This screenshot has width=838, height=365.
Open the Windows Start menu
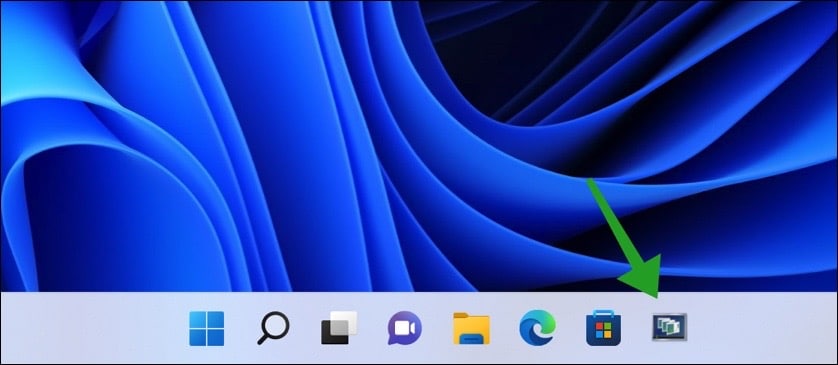(206, 329)
